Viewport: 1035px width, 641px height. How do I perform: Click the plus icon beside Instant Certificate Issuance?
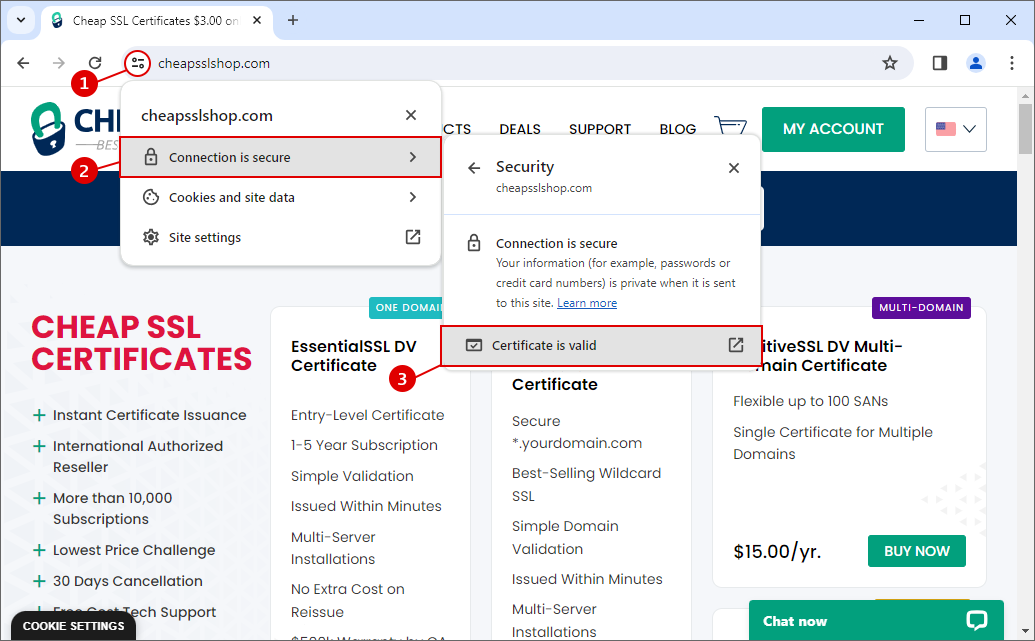(x=39, y=415)
